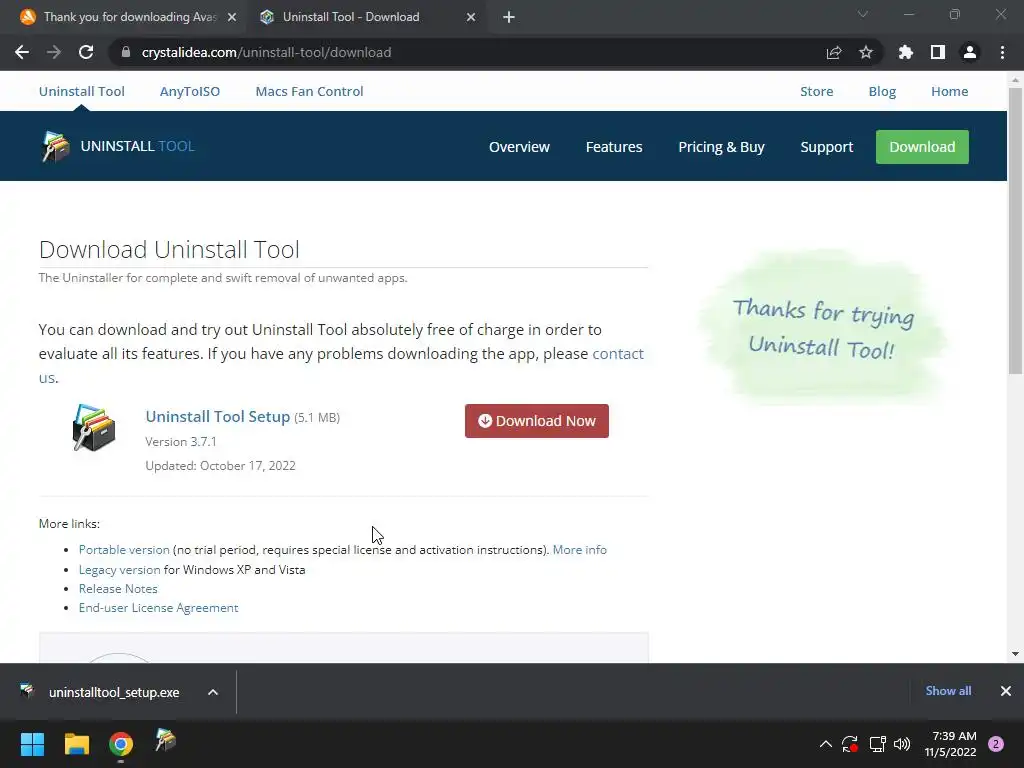View site lock security info
This screenshot has width=1024, height=768.
[x=125, y=52]
